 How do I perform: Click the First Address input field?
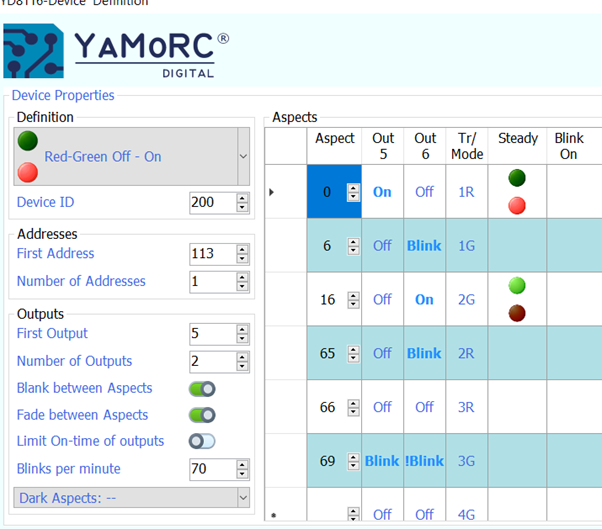[x=213, y=254]
